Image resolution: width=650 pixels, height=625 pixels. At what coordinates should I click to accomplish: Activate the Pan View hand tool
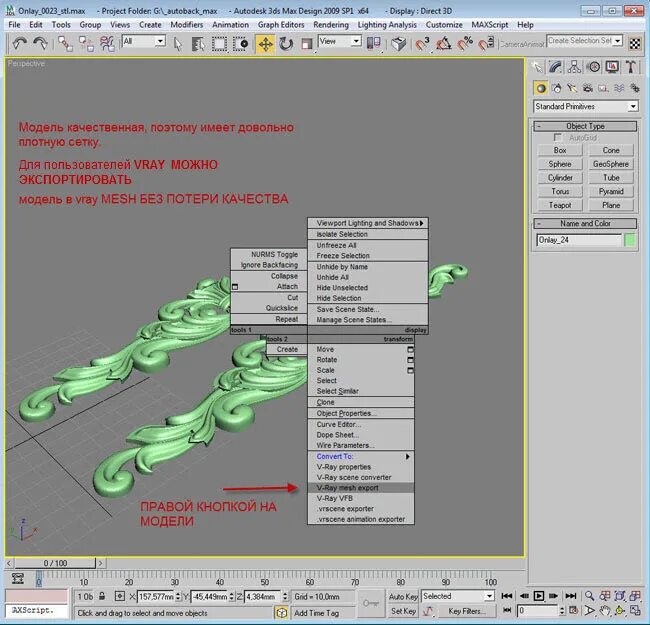[604, 610]
